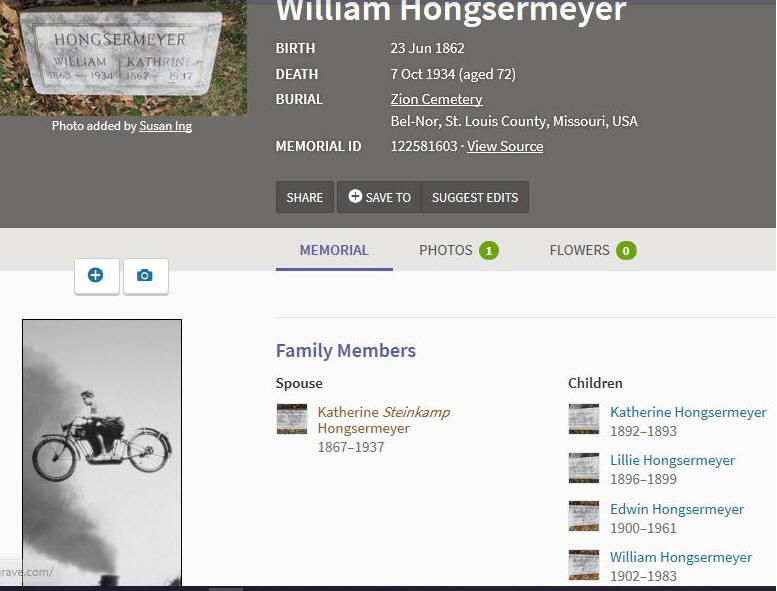Click the Suggest Edits button

point(475,197)
